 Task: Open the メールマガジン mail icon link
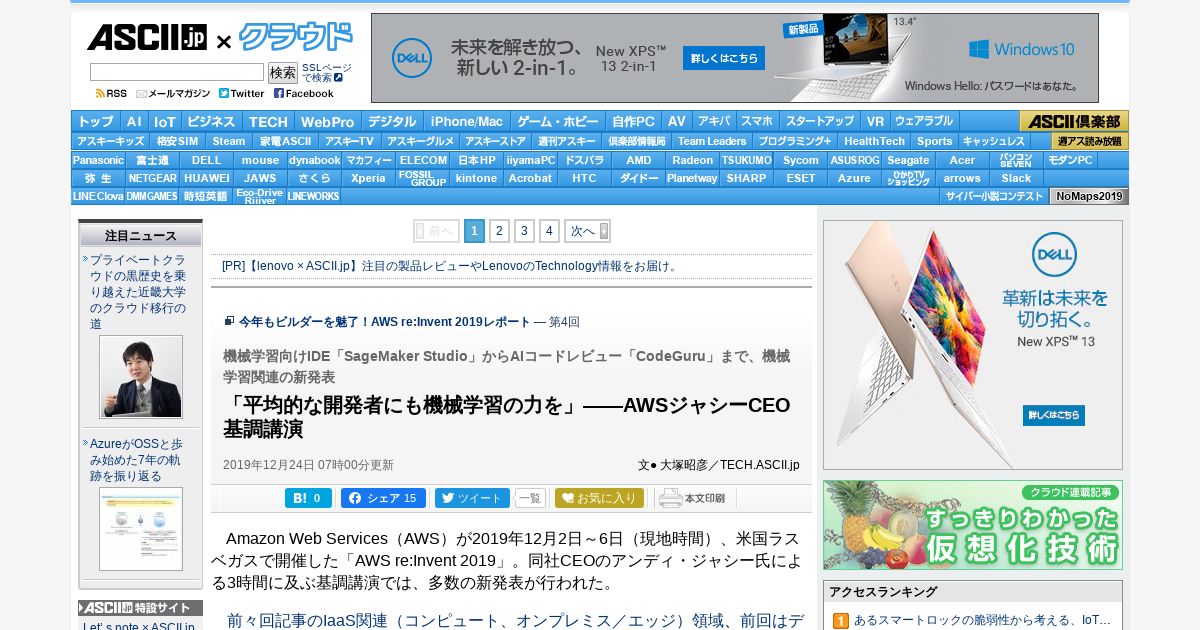[x=173, y=93]
